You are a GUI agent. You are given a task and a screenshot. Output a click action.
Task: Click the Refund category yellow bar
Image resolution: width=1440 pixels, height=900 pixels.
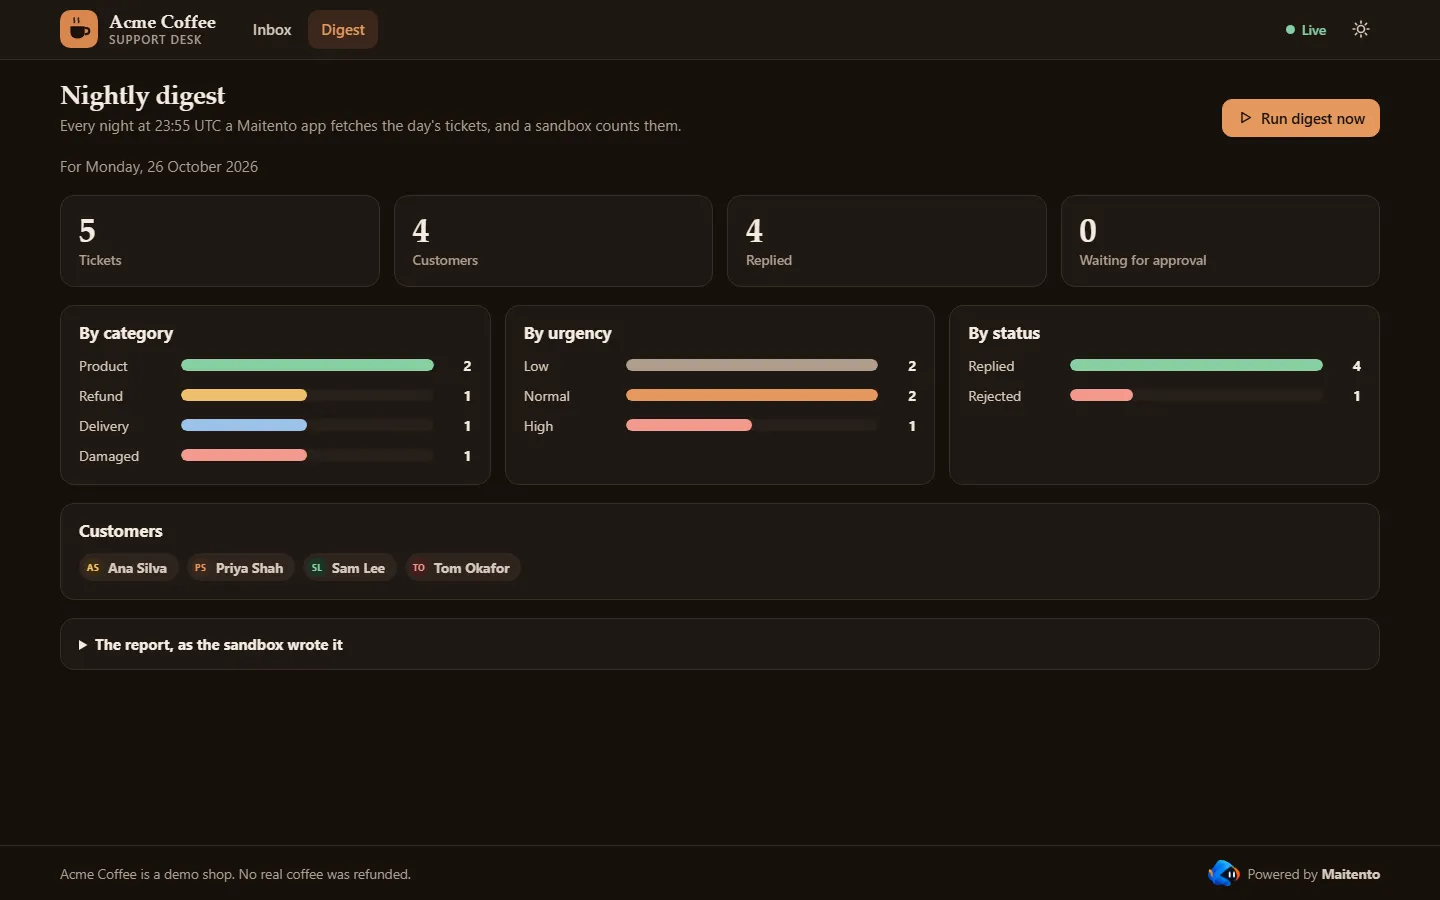(244, 395)
